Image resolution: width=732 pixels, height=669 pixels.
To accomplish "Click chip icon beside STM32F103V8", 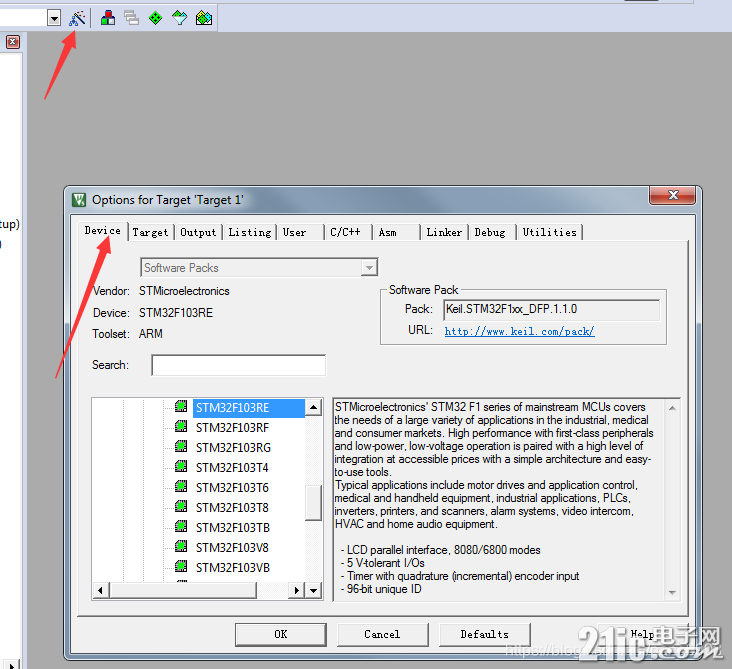I will click(x=181, y=546).
